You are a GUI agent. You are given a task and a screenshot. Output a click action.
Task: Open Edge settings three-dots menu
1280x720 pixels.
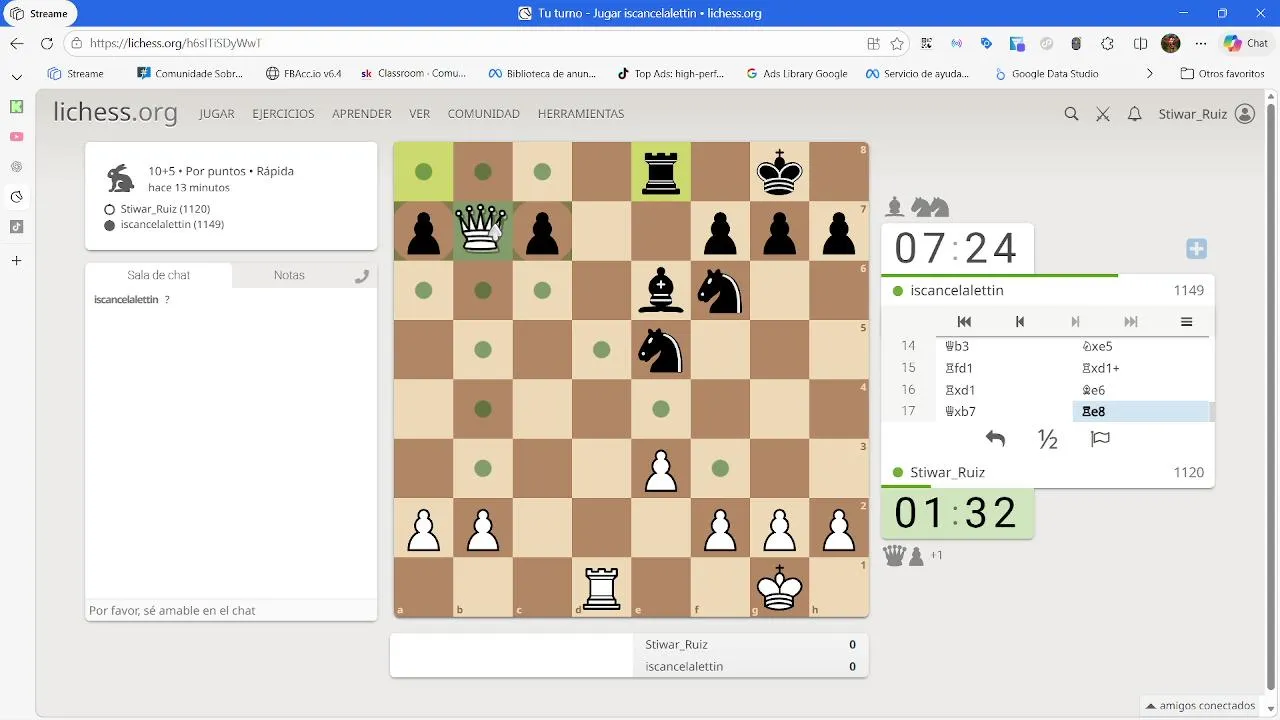tap(1201, 43)
